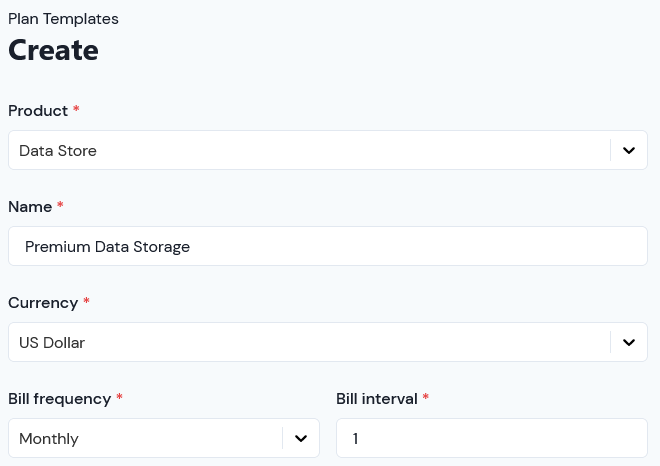This screenshot has height=466, width=660.
Task: Open the Bill frequency select showing Monthly
Action: (164, 438)
